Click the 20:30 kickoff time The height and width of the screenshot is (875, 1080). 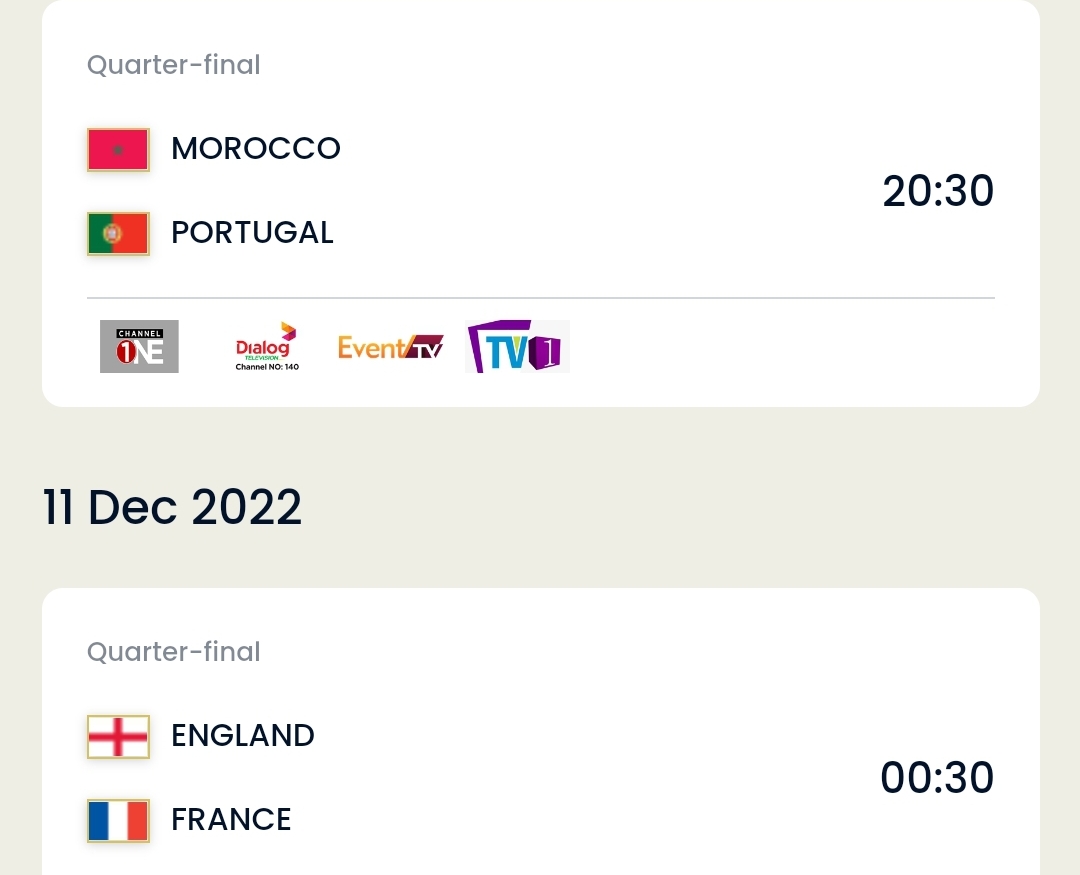(x=938, y=191)
